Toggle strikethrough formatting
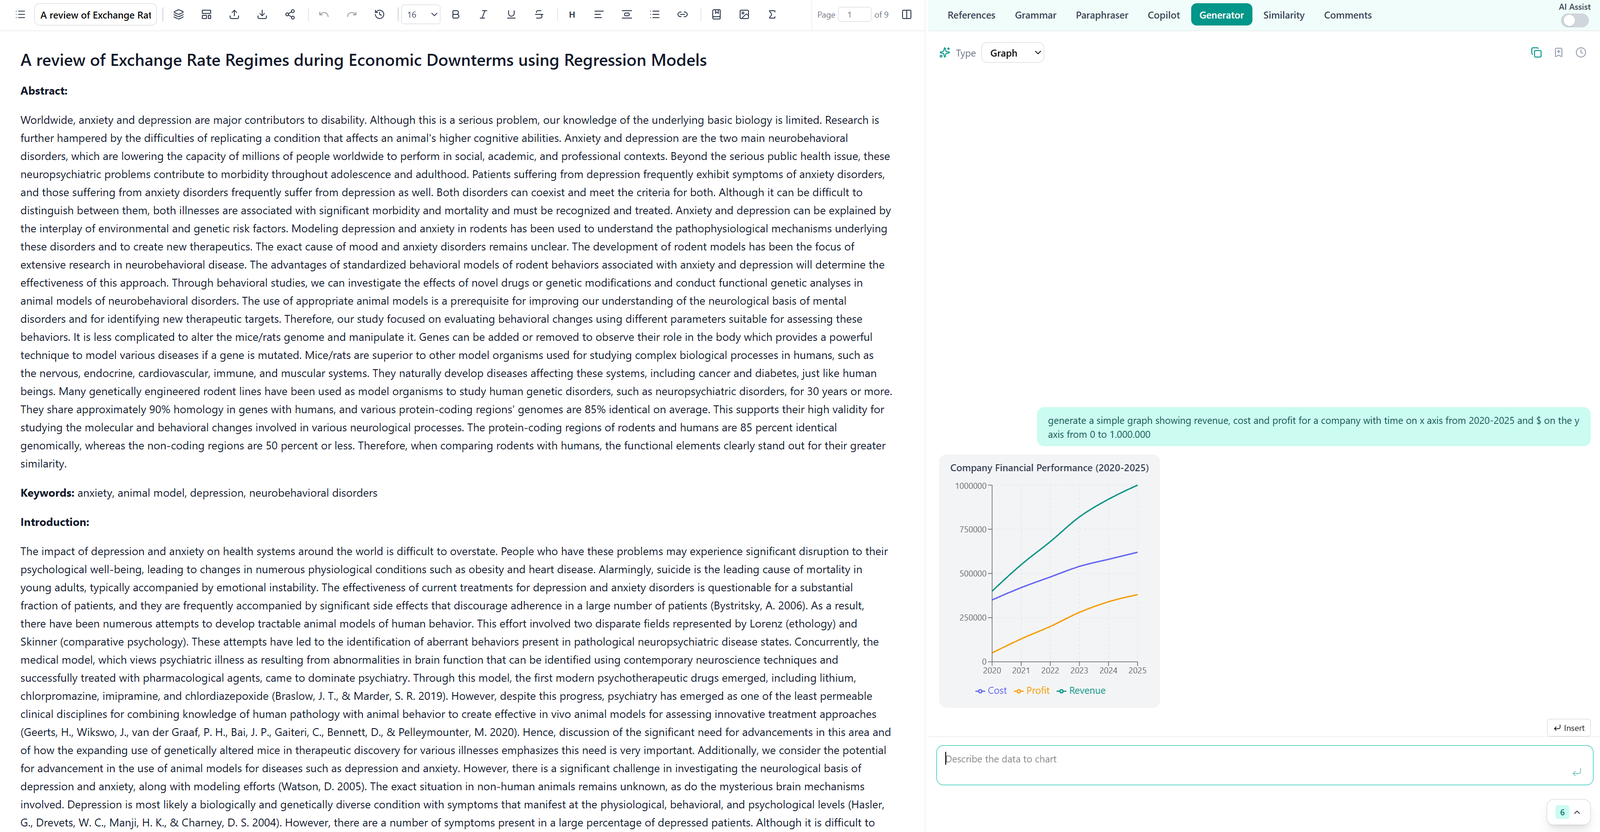The width and height of the screenshot is (1600, 832). [x=539, y=15]
